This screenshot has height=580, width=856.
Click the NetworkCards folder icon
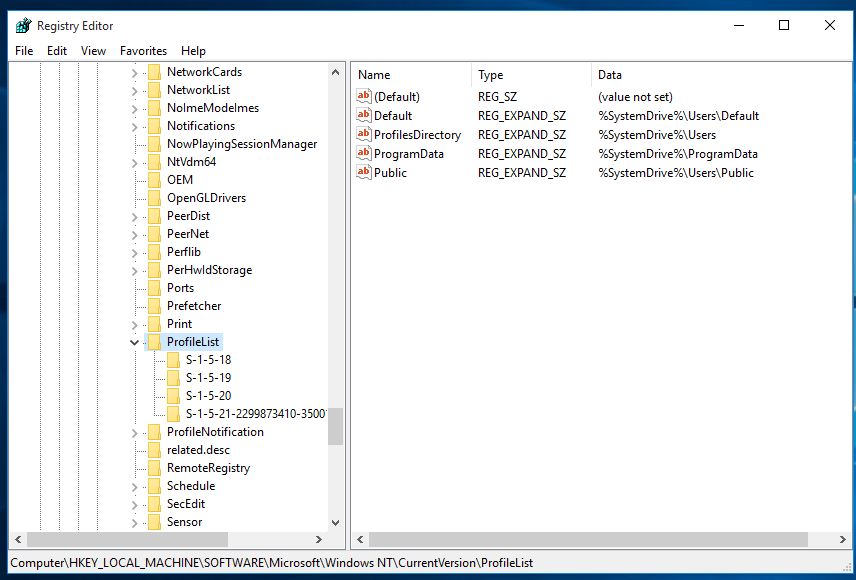click(x=154, y=72)
